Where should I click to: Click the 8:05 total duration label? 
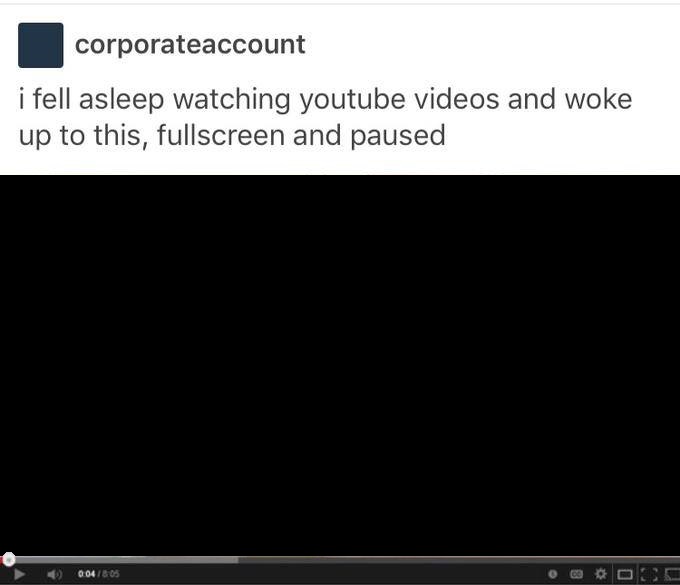[x=111, y=574]
